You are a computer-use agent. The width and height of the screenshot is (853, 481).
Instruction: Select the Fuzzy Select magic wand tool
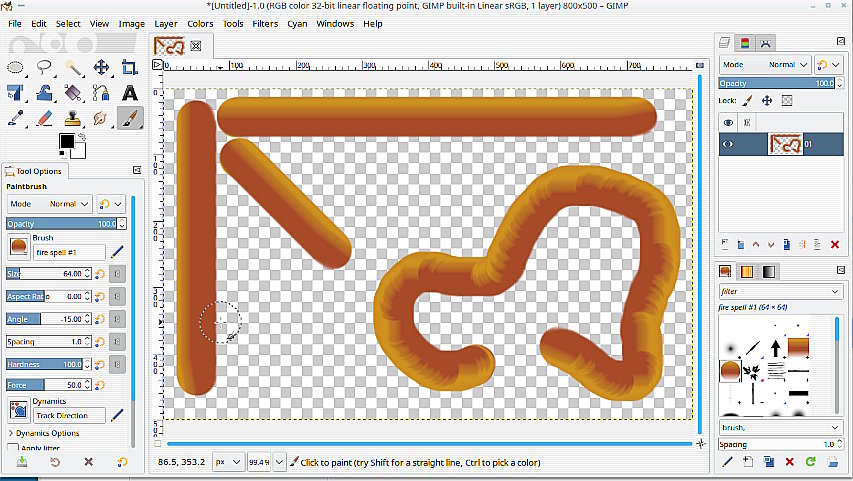pos(73,68)
